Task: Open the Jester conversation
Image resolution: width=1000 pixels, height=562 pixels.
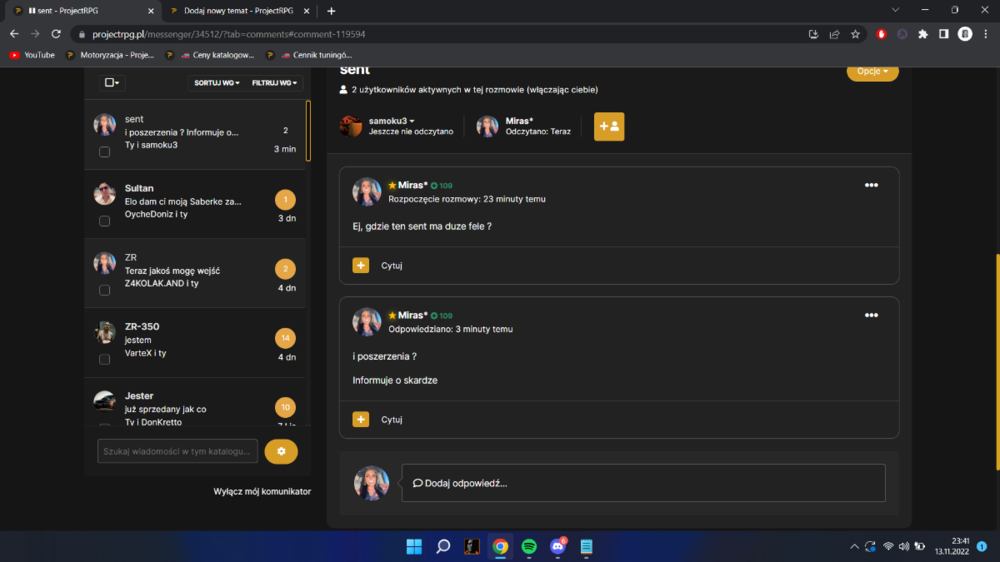Action: pos(195,402)
